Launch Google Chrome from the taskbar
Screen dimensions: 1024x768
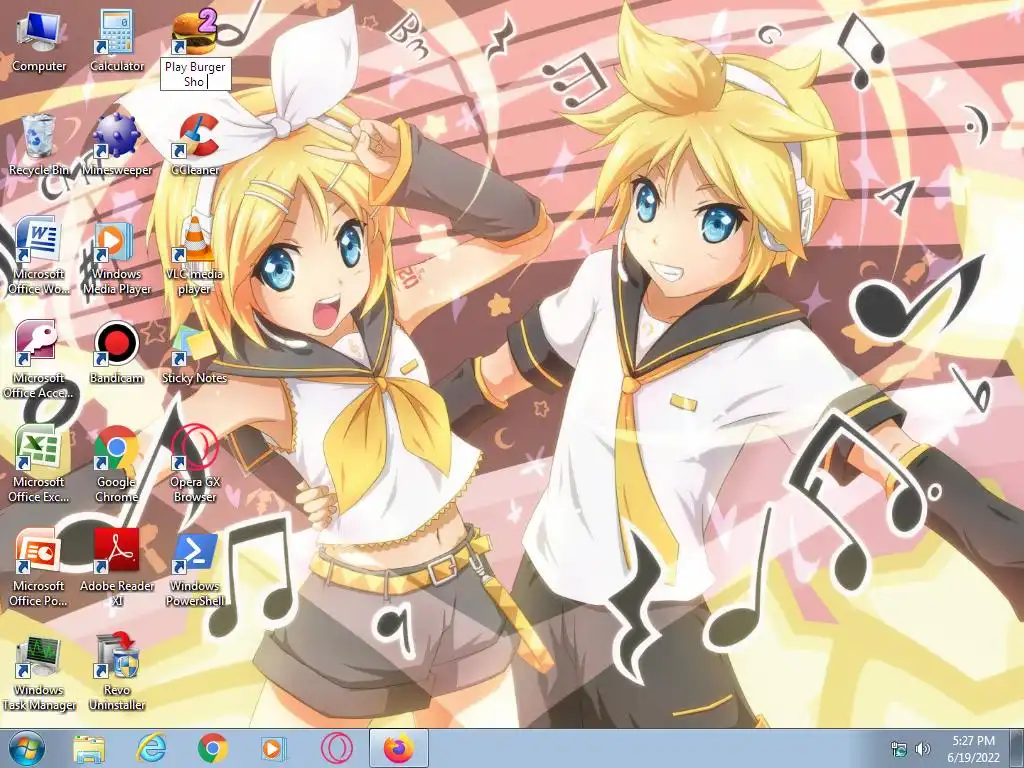coord(213,748)
